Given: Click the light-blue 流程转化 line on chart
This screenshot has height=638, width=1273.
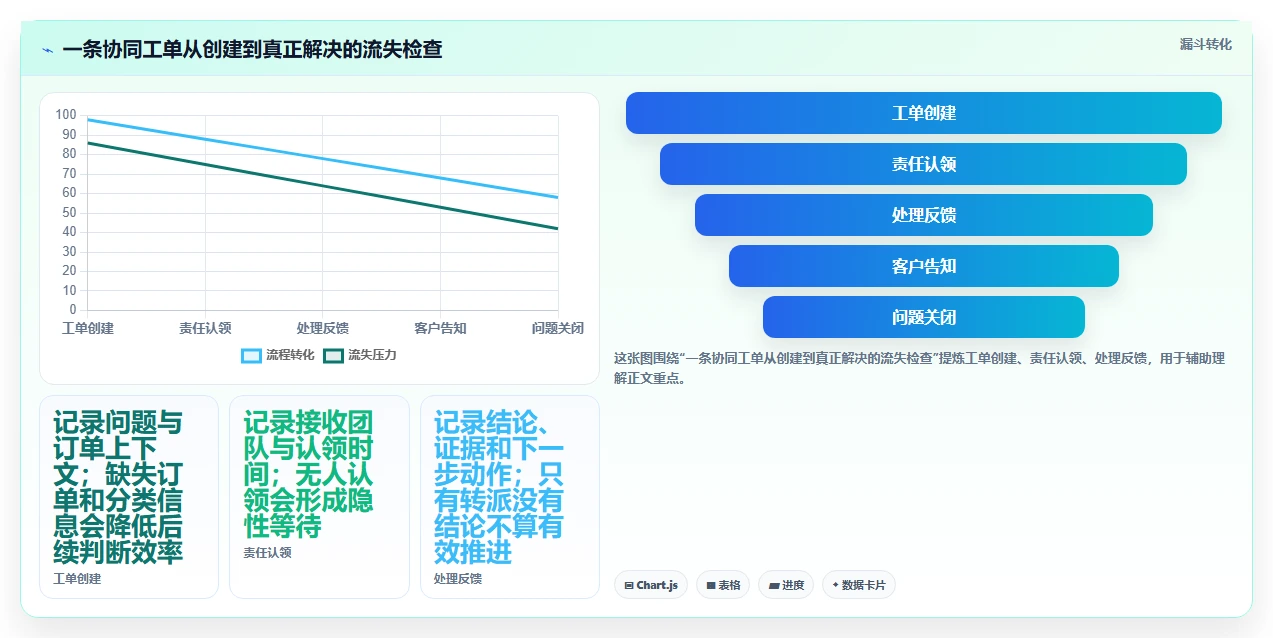Looking at the screenshot, I should coord(323,158).
